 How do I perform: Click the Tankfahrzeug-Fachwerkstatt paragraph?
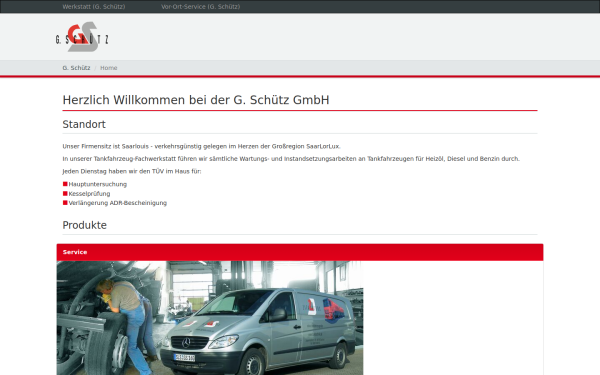click(x=291, y=158)
